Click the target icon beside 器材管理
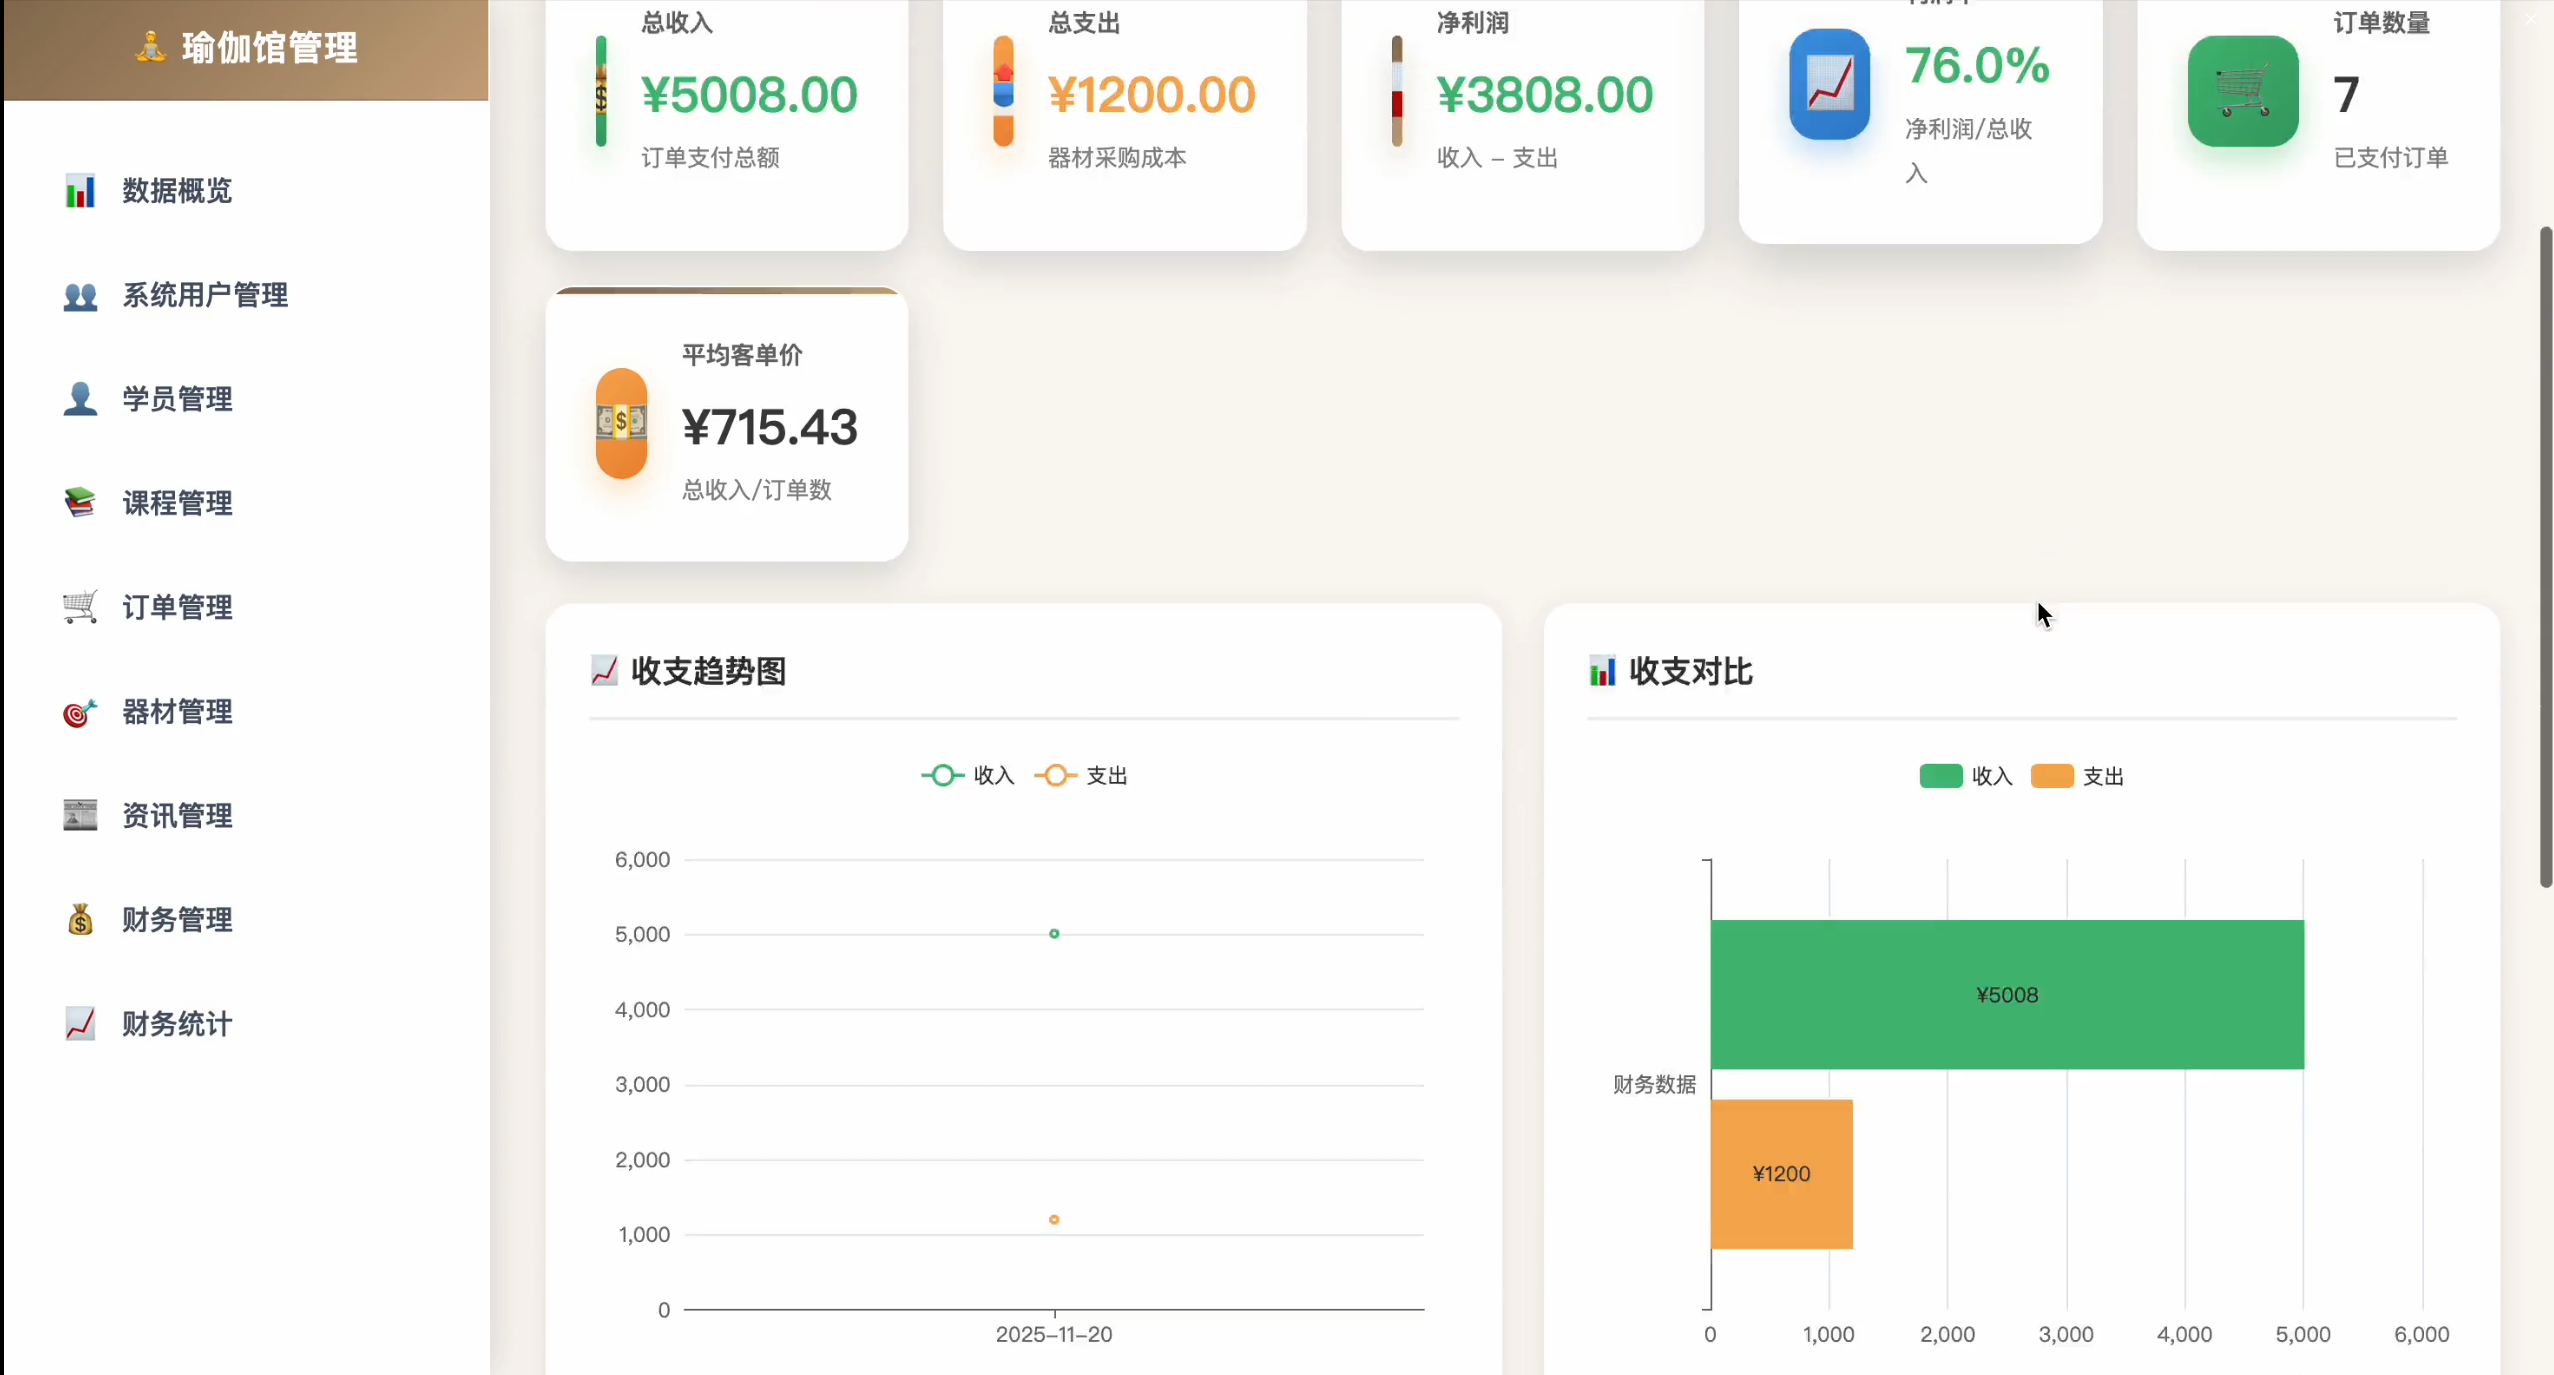The height and width of the screenshot is (1375, 2554). tap(80, 712)
